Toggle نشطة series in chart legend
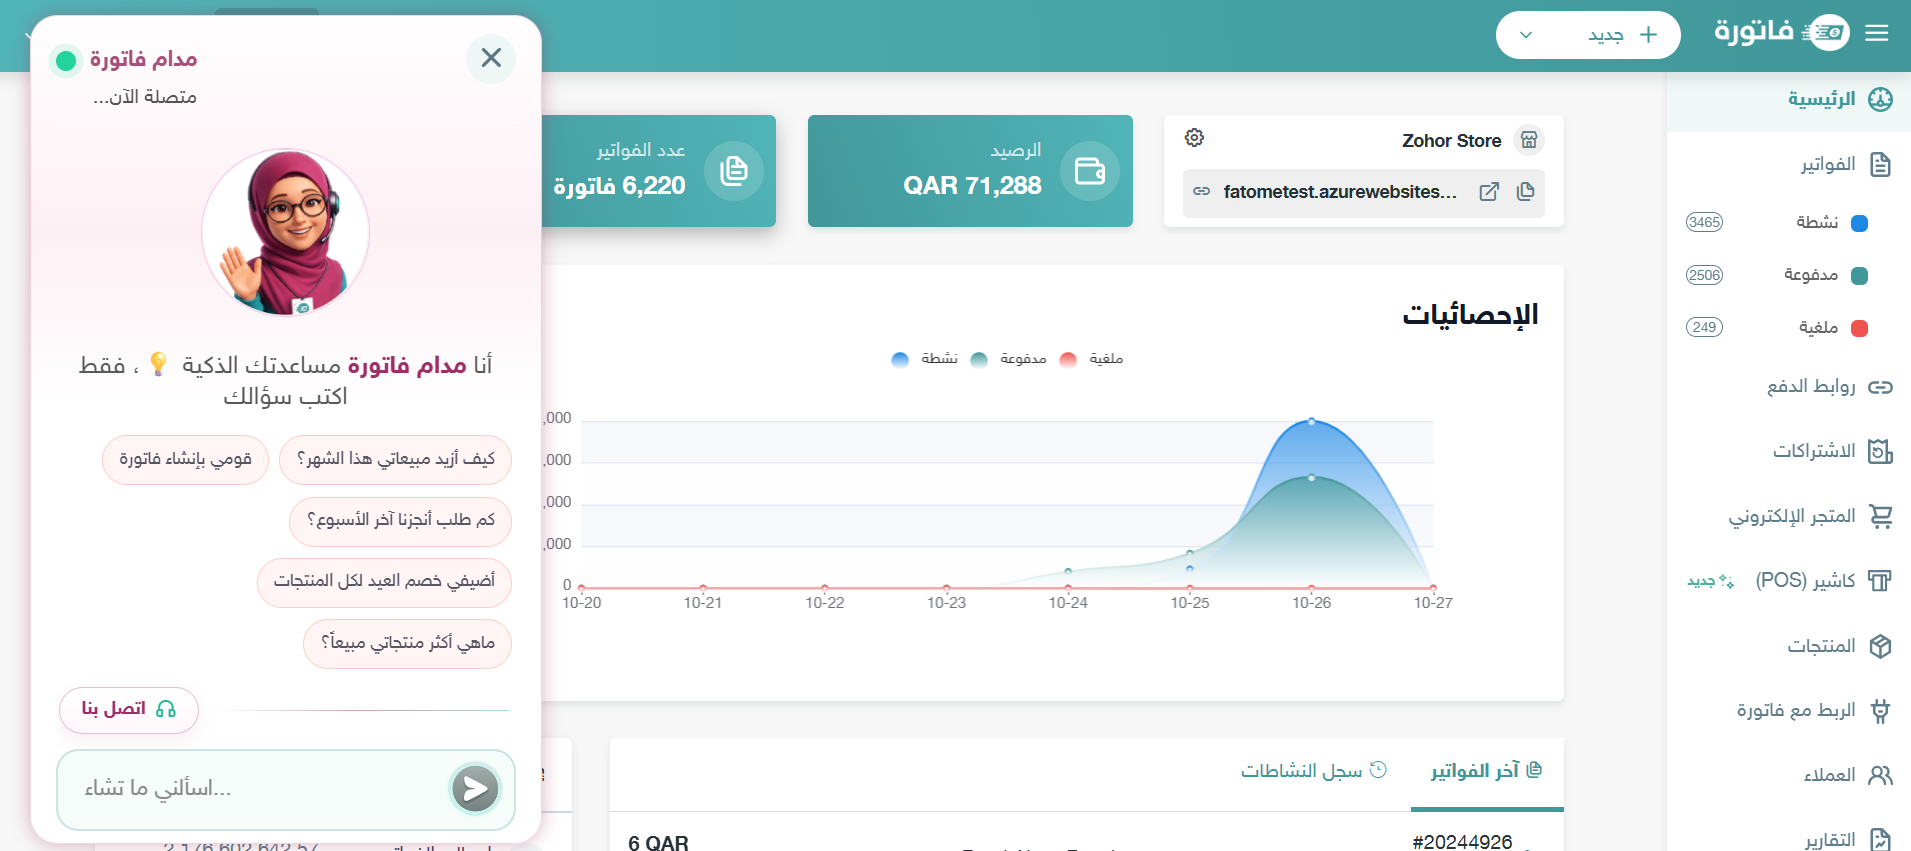This screenshot has height=851, width=1911. coord(925,359)
